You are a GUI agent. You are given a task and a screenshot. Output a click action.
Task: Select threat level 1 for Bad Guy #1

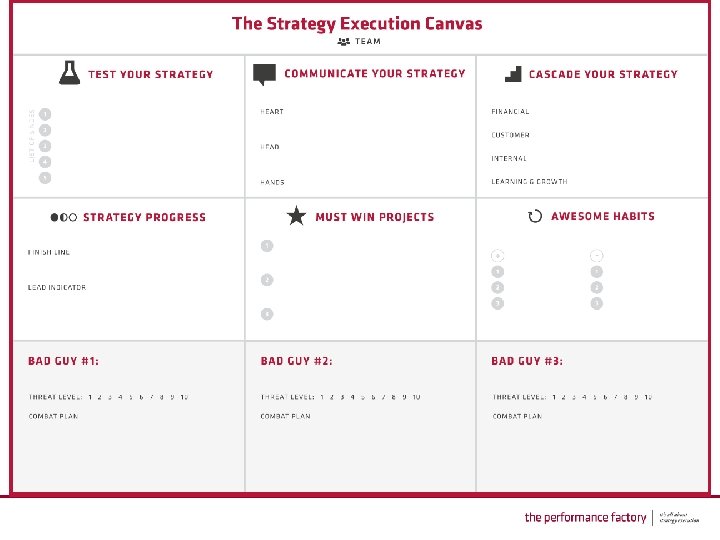pyautogui.click(x=89, y=397)
